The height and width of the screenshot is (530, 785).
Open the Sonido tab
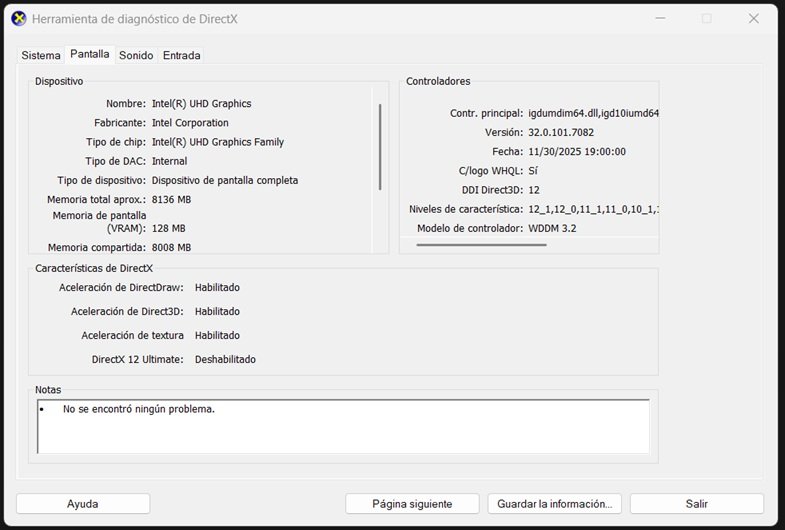(136, 55)
